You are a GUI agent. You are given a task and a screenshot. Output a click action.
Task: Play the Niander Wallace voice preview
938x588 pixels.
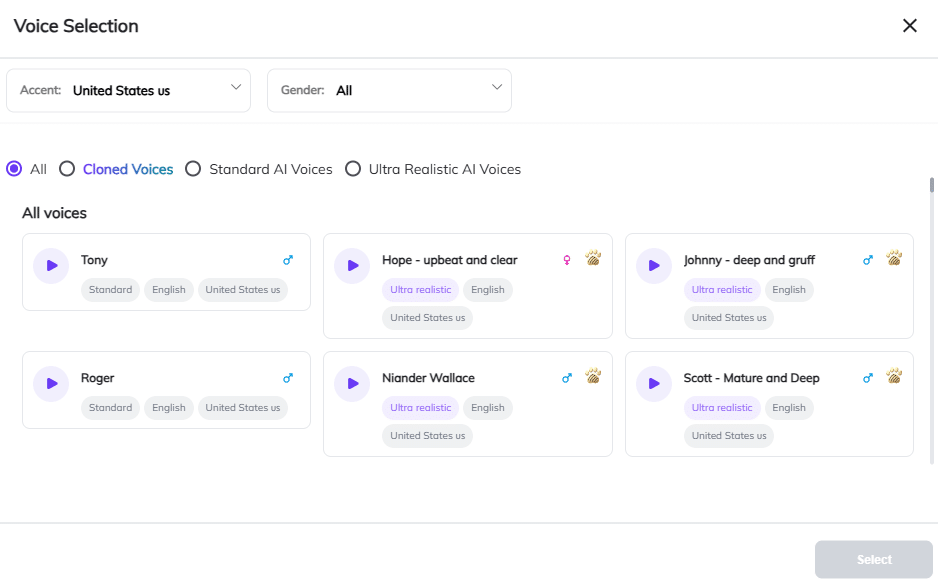coord(352,383)
